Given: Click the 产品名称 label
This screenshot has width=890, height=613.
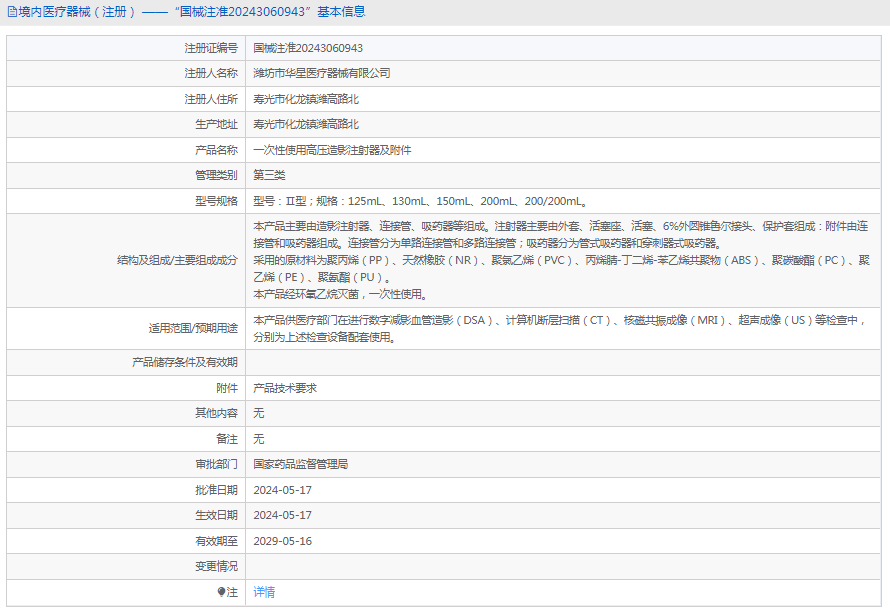Looking at the screenshot, I should coord(216,150).
